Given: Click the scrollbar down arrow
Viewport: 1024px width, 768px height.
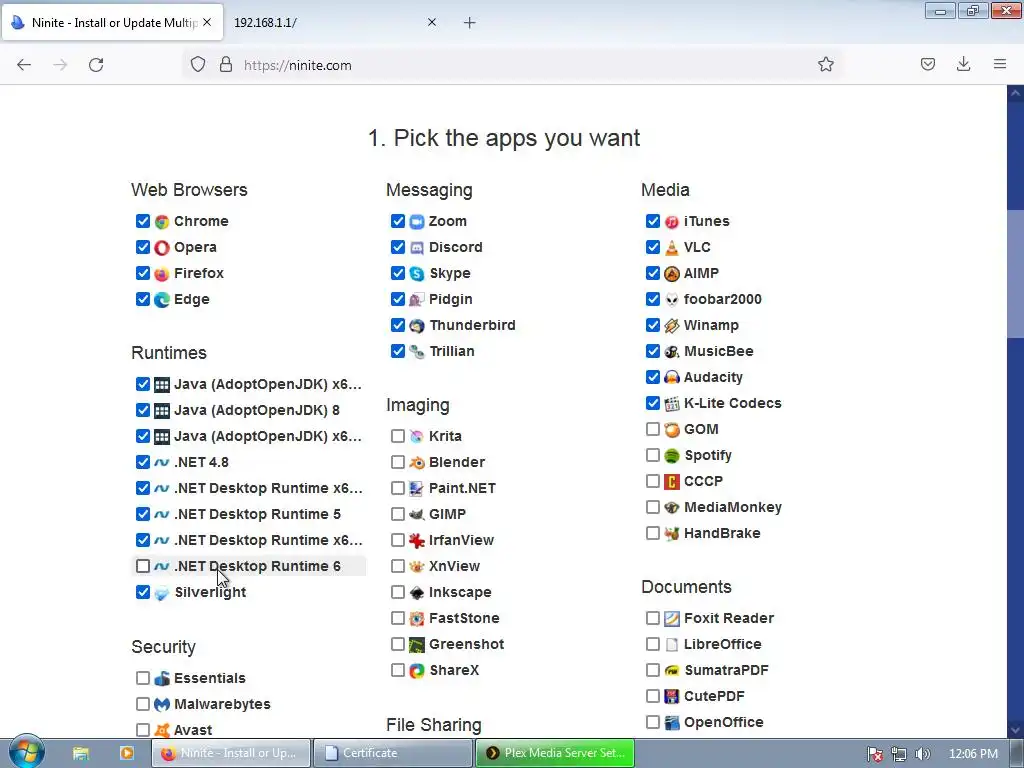Looking at the screenshot, I should click(1016, 730).
